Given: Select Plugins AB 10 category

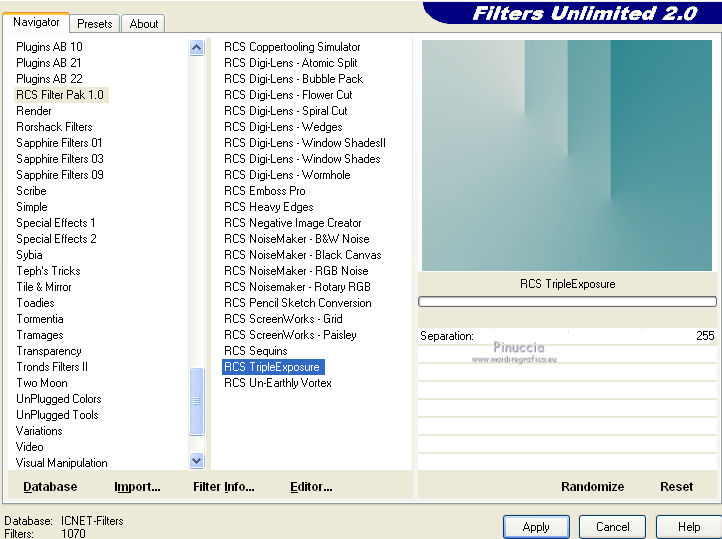Looking at the screenshot, I should click(49, 47).
